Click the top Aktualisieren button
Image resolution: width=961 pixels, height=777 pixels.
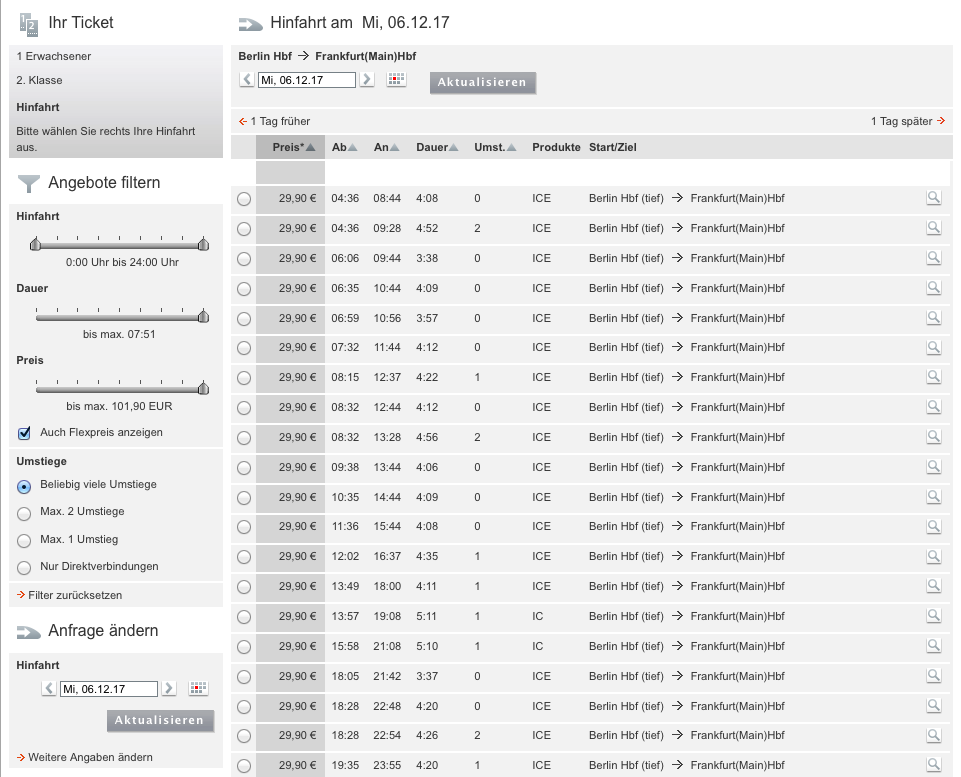[483, 82]
